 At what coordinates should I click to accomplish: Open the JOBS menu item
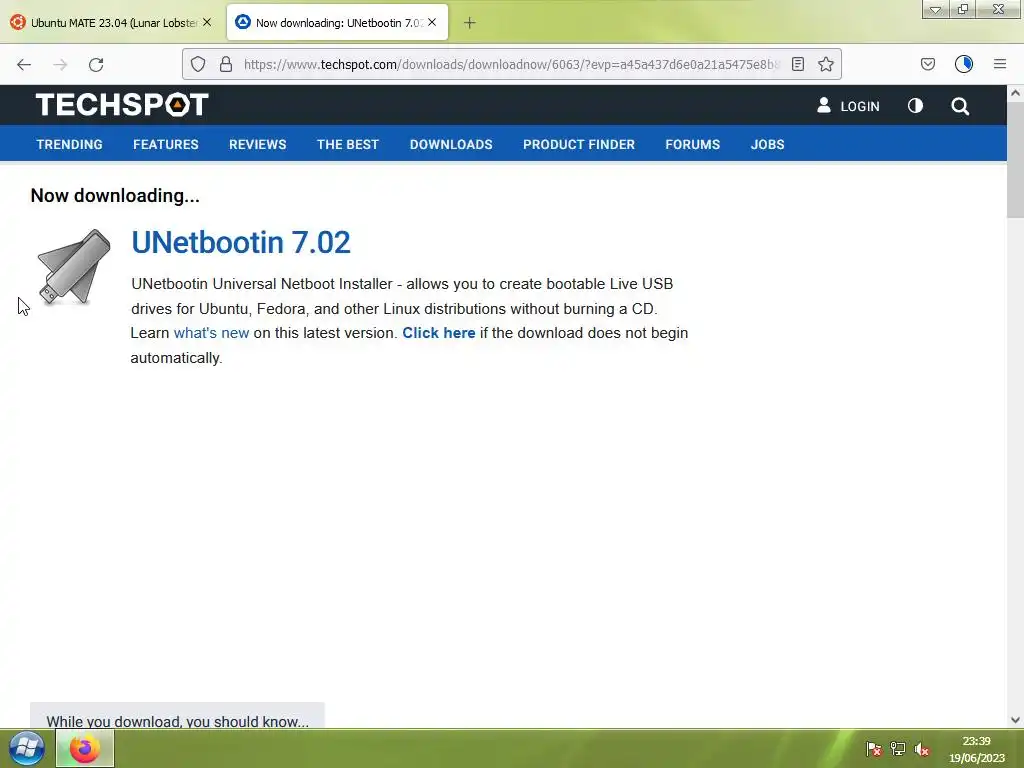[767, 144]
